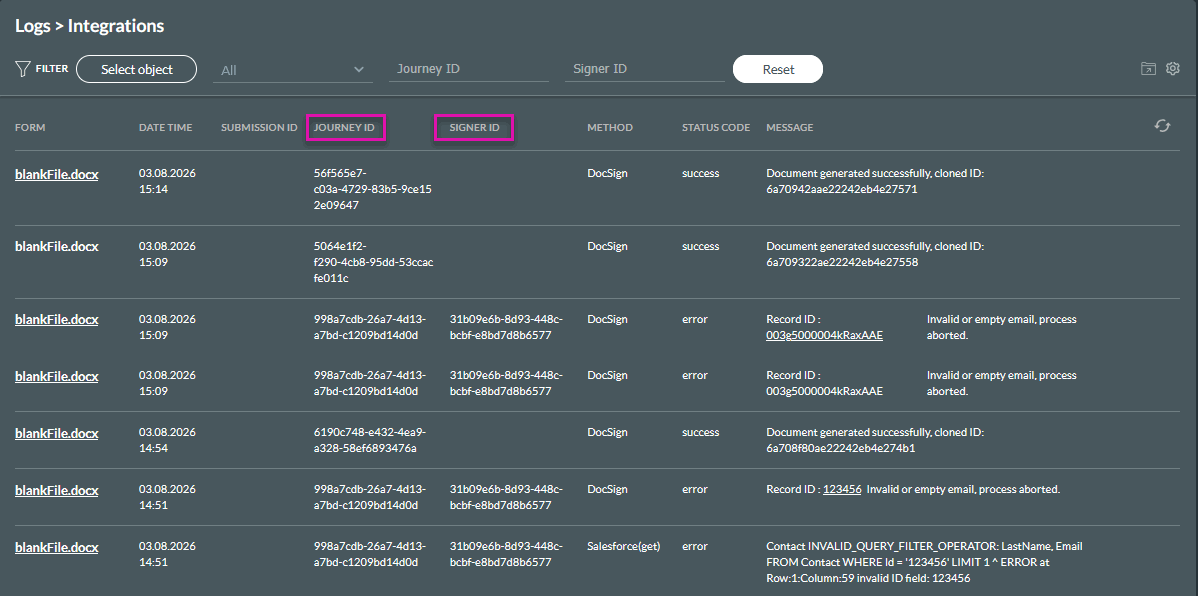Click the FILTER label

pos(52,69)
